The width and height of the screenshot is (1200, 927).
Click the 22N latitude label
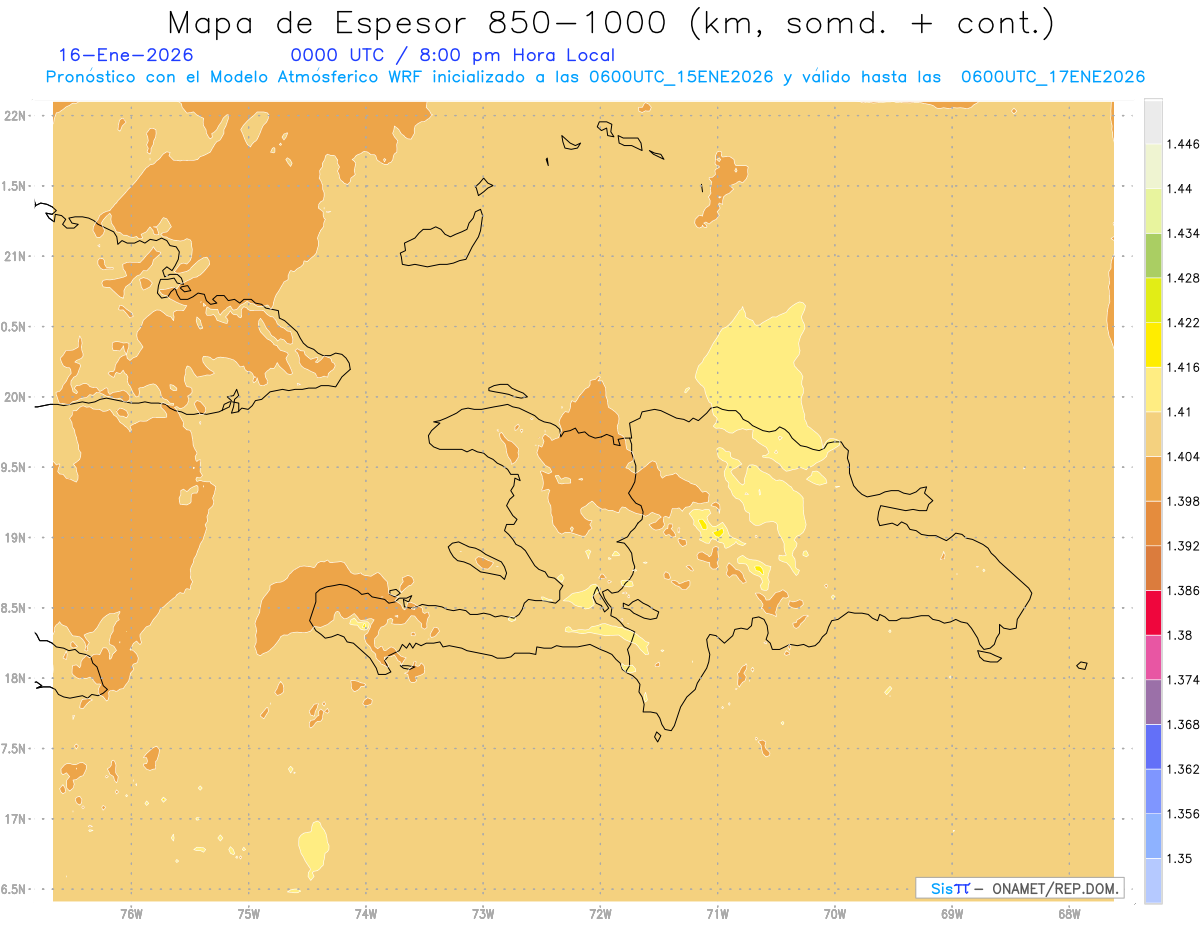click(16, 116)
